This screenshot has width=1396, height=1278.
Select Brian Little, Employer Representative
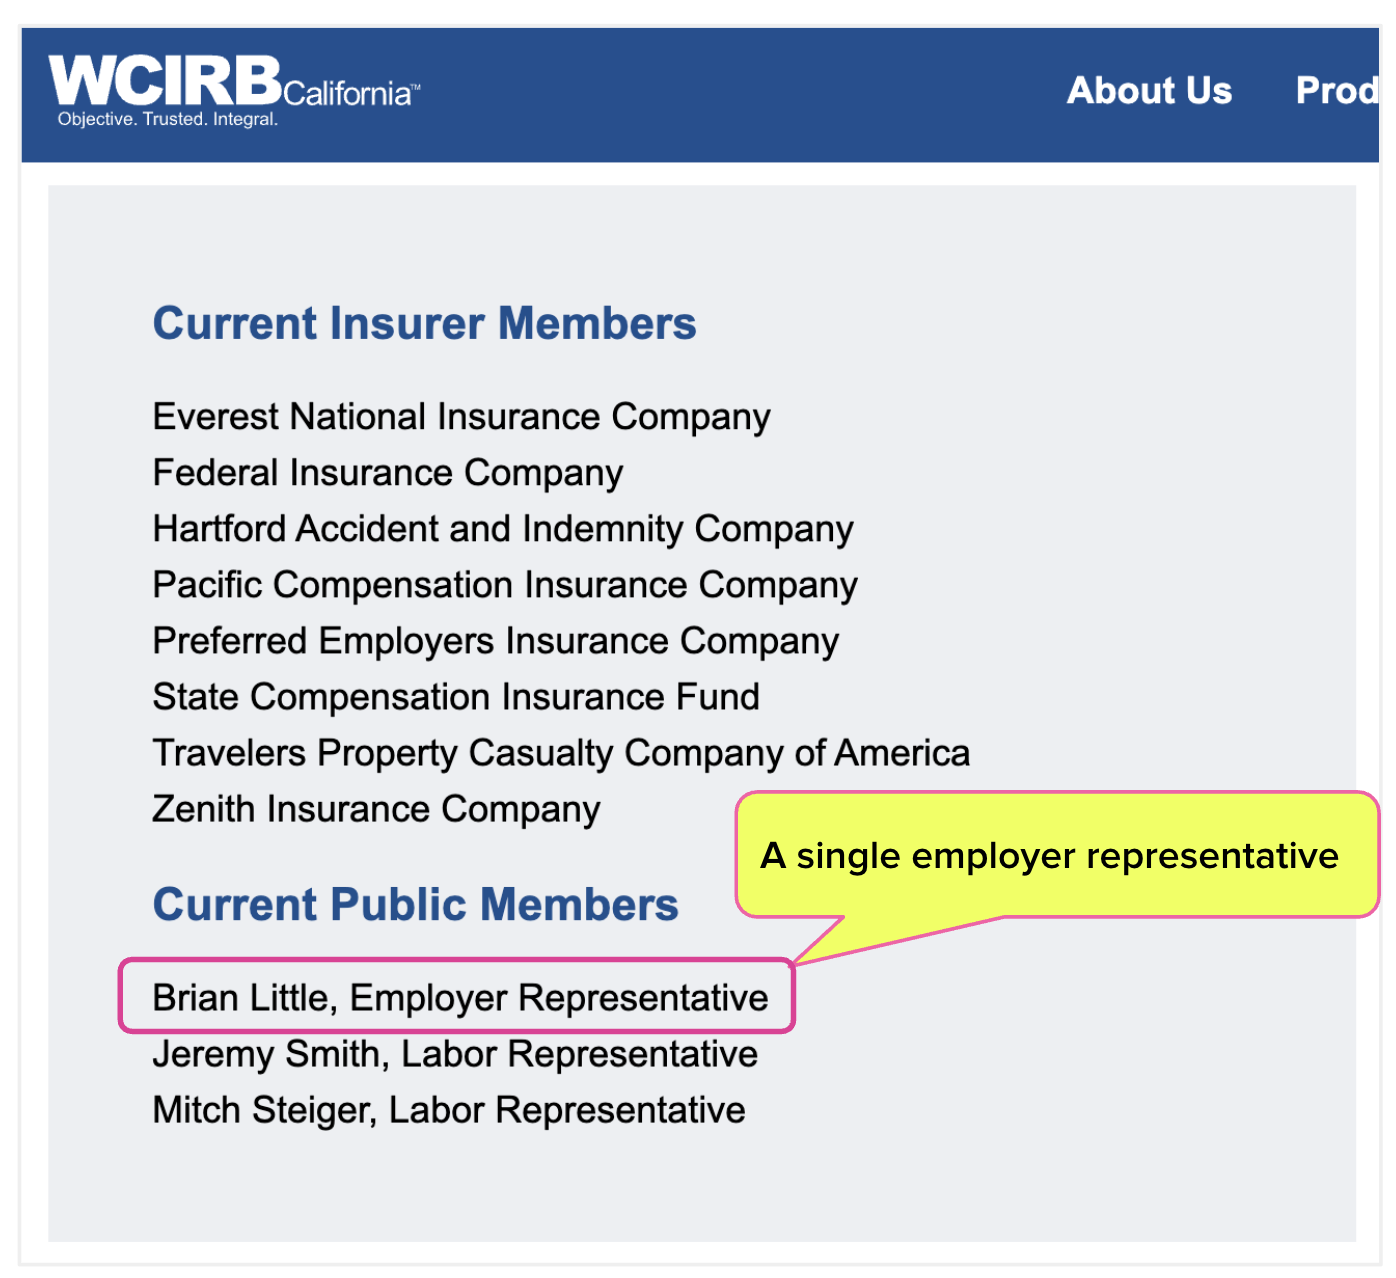click(x=460, y=998)
